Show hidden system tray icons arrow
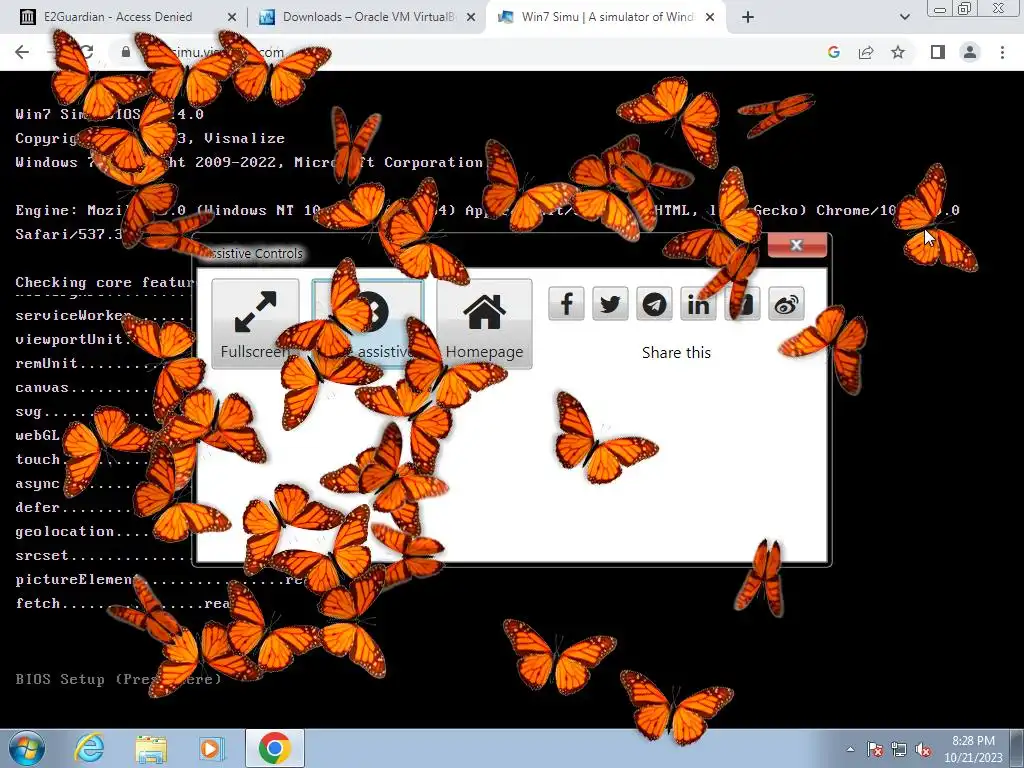The image size is (1024, 768). click(x=850, y=749)
